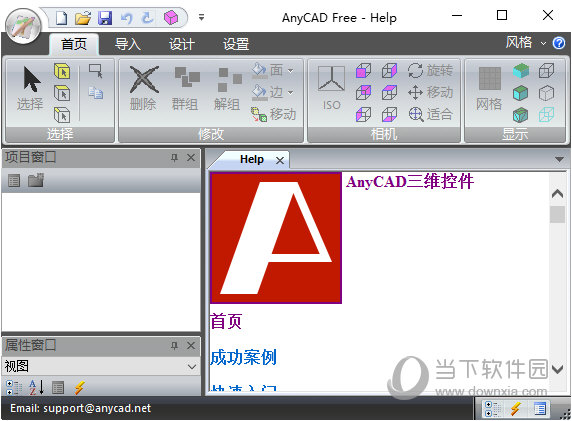Click the folder icon in 项目窗口 toolbar
The image size is (572, 421).
36,180
